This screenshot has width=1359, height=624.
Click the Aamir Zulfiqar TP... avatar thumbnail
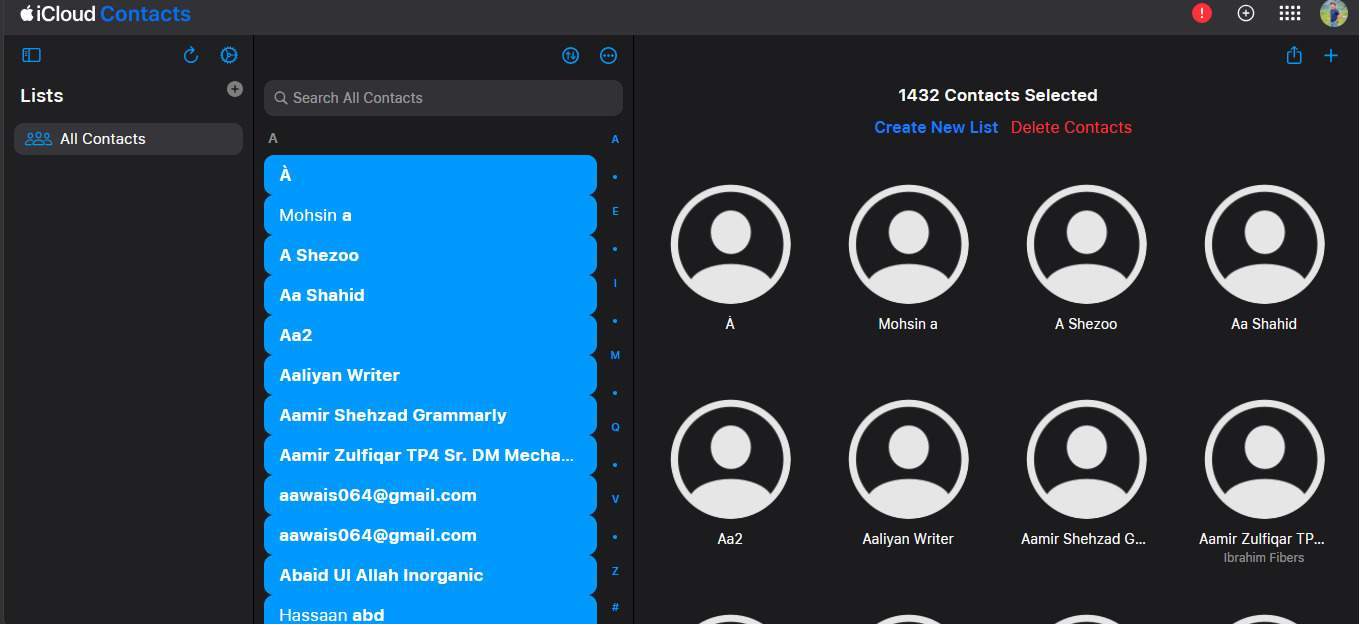pyautogui.click(x=1264, y=459)
